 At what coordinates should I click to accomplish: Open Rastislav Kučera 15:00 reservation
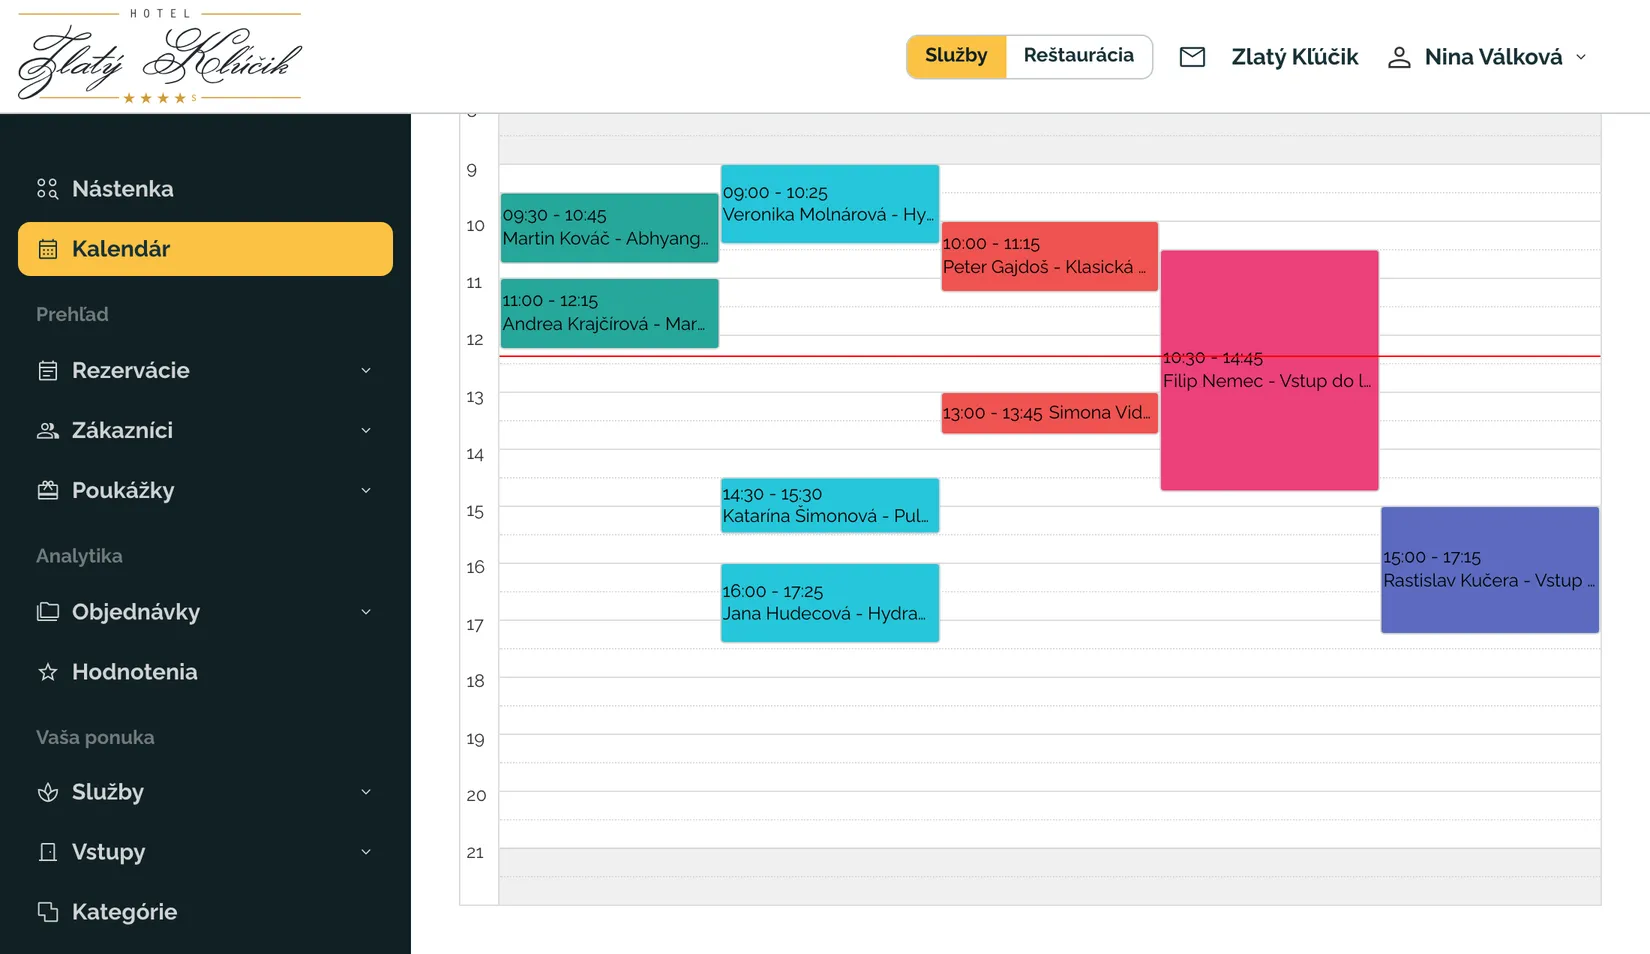click(x=1490, y=570)
